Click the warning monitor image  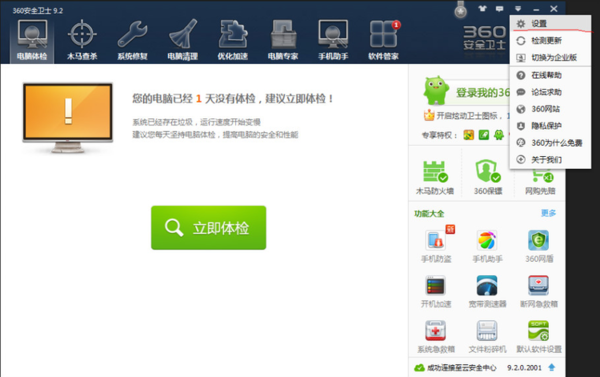68,118
